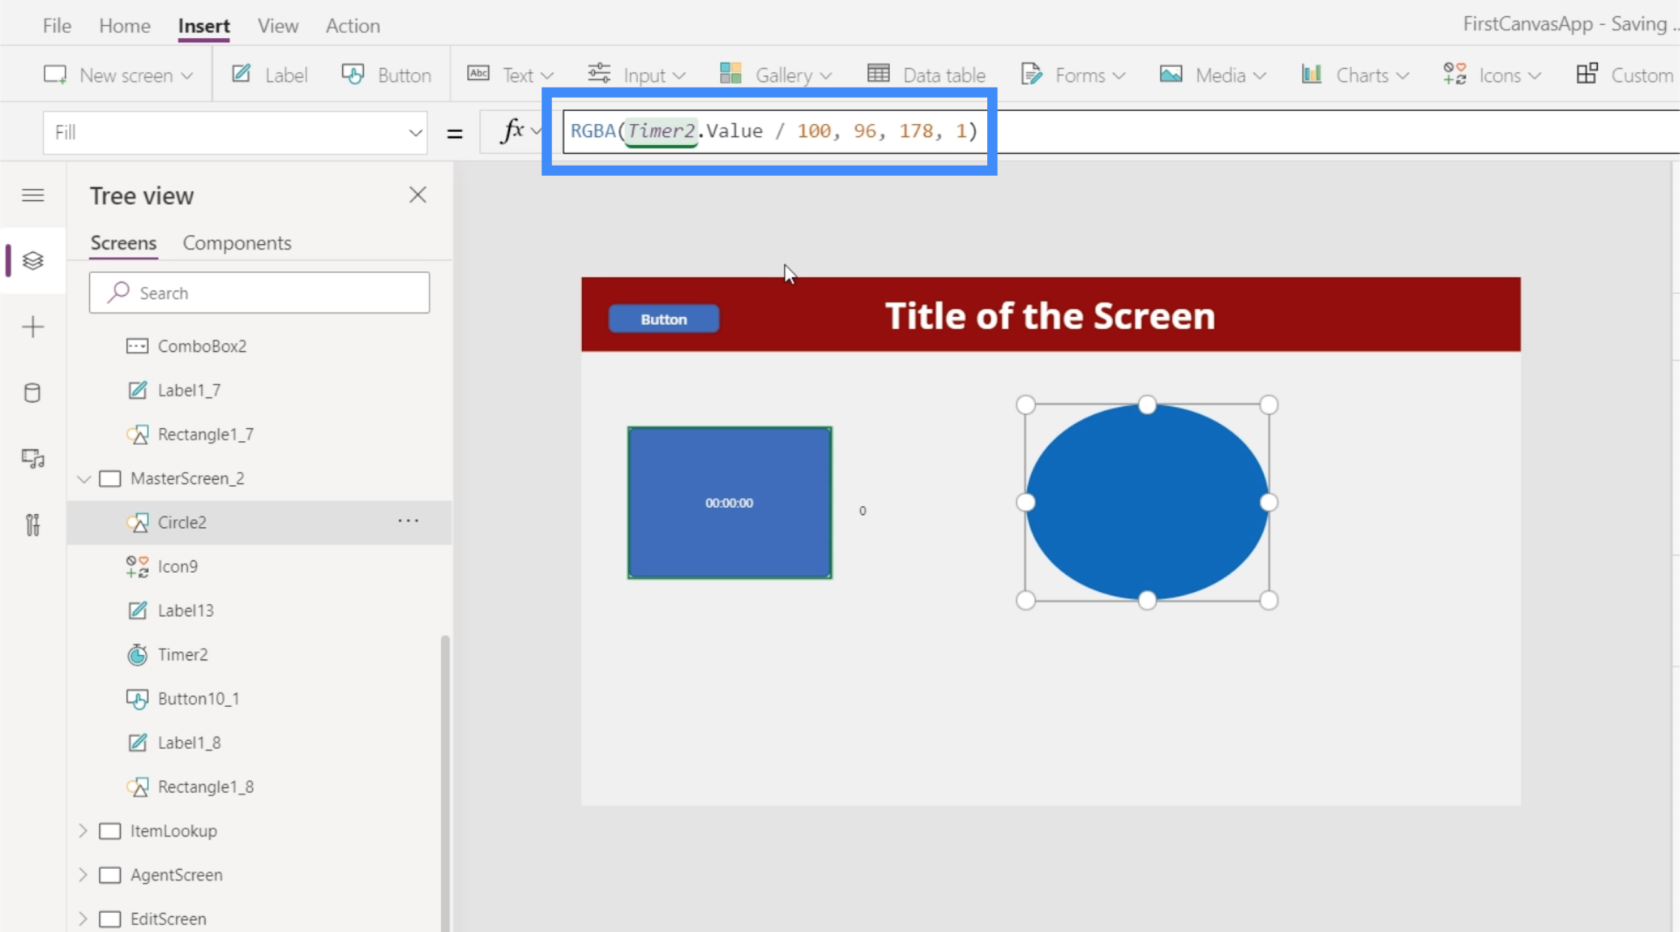
Task: Select Rectangle1_8 in tree view
Action: point(206,786)
